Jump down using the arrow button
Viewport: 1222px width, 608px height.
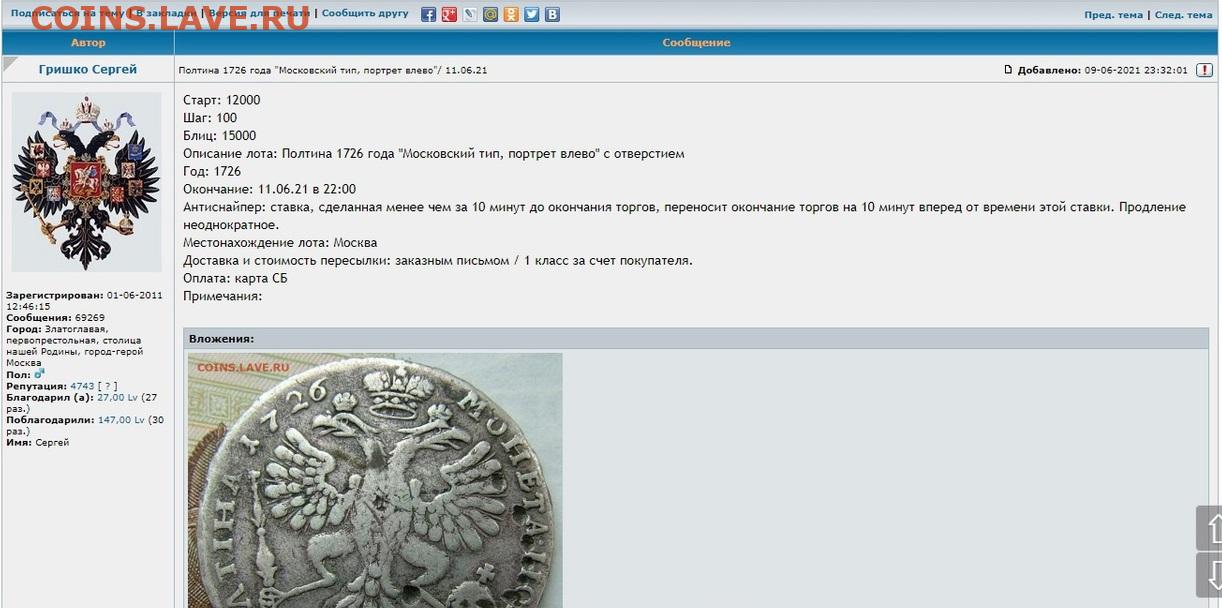coord(1209,575)
